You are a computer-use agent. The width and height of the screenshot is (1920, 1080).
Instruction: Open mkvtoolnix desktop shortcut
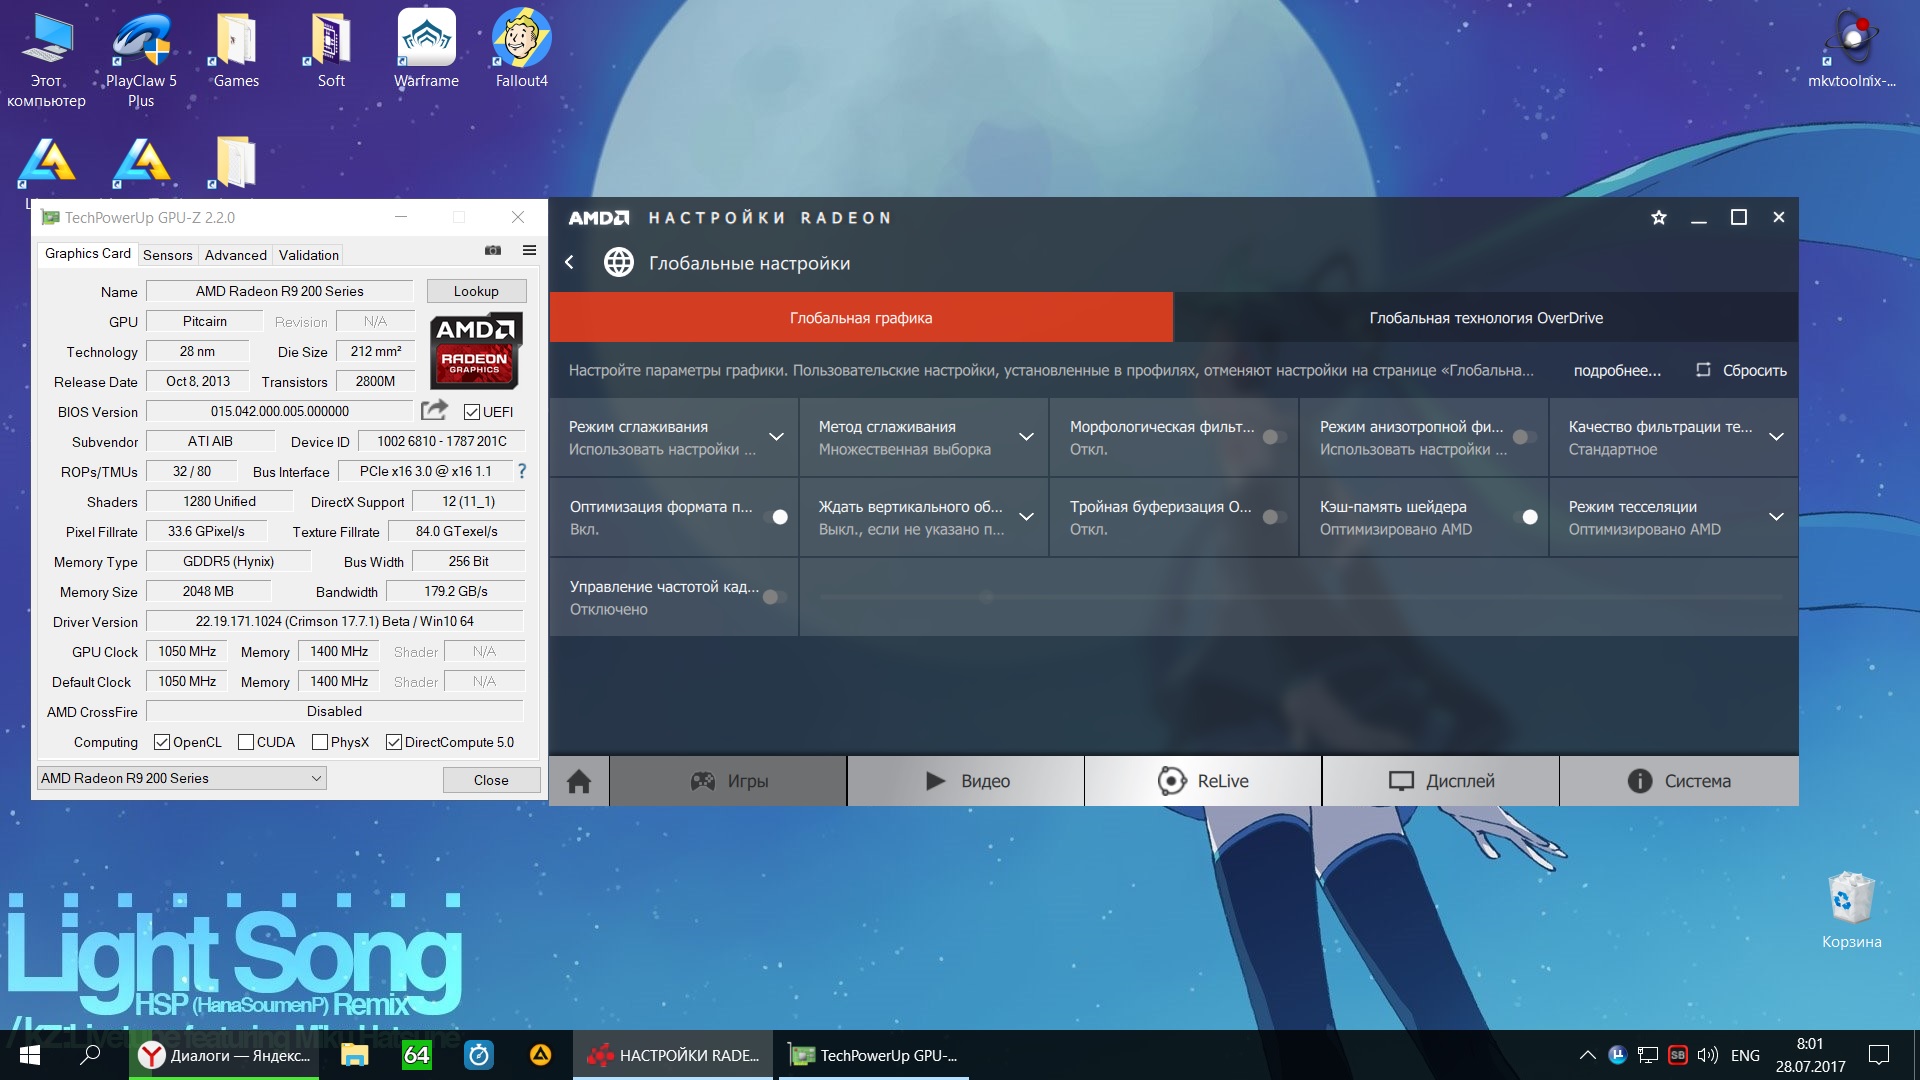[x=1852, y=50]
